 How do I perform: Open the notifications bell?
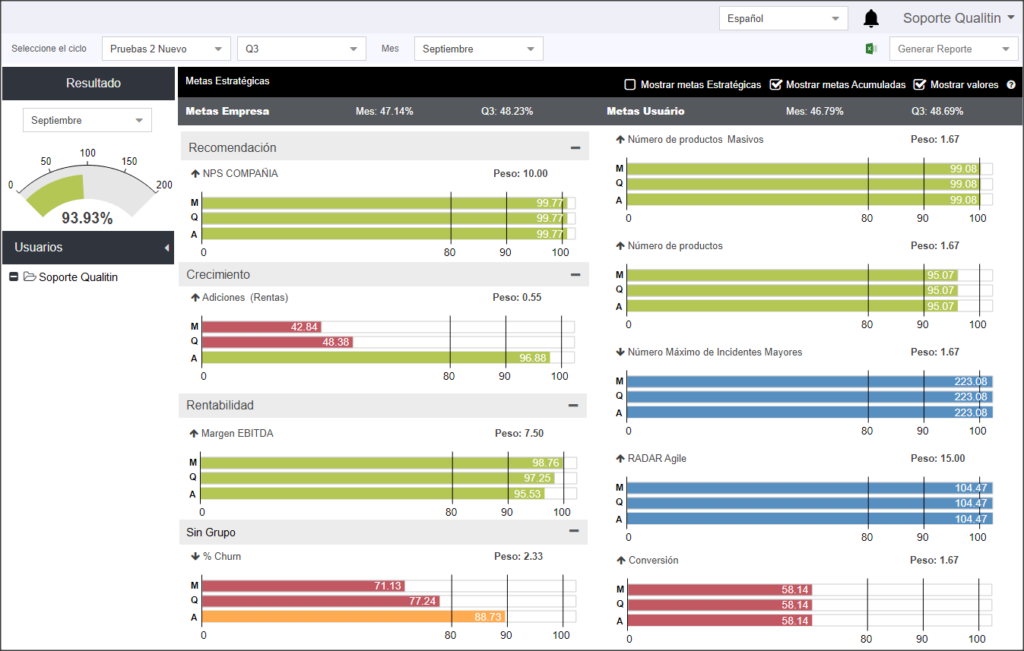click(x=871, y=18)
